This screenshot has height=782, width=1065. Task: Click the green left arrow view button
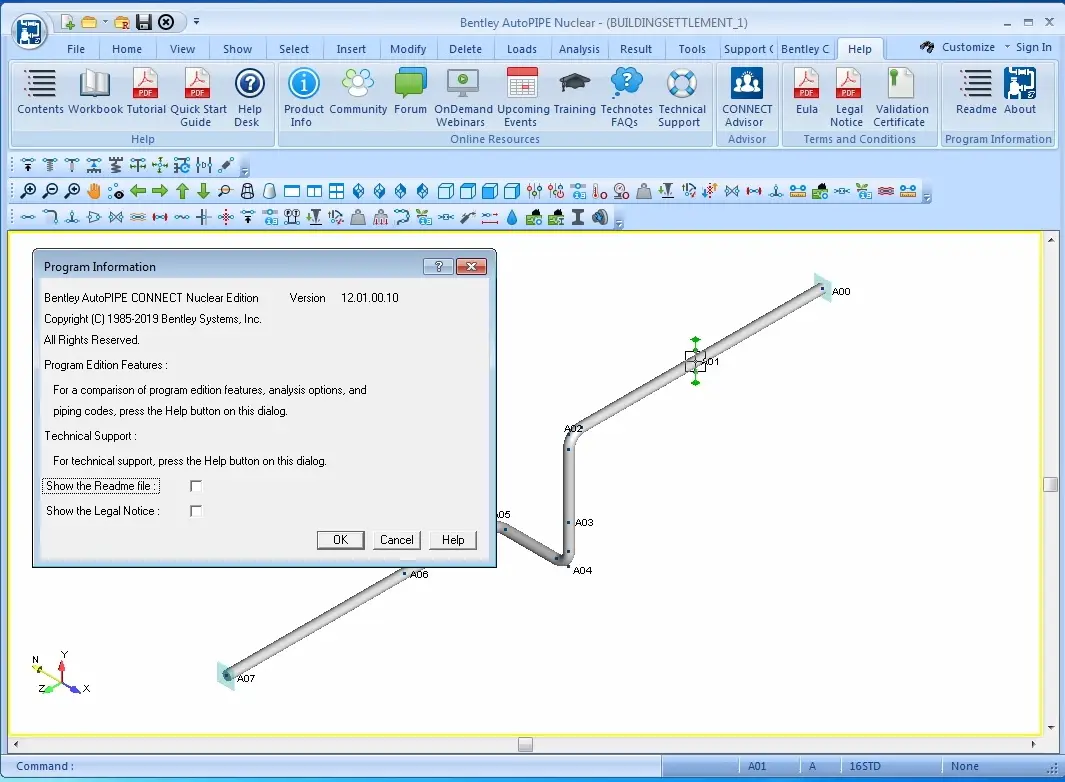click(x=138, y=192)
